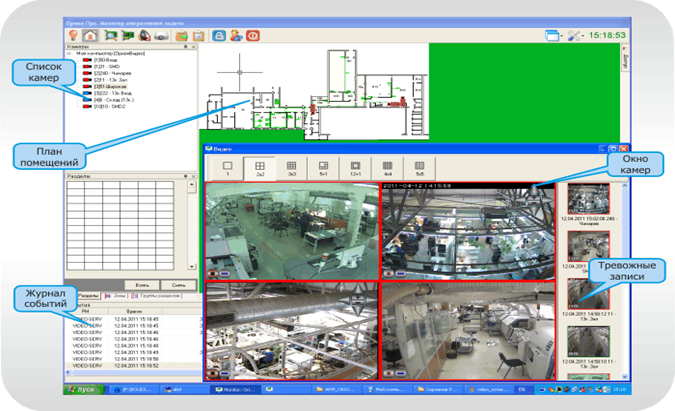This screenshot has height=411, width=675.
Task: Click the Взять button
Action: pyautogui.click(x=142, y=285)
